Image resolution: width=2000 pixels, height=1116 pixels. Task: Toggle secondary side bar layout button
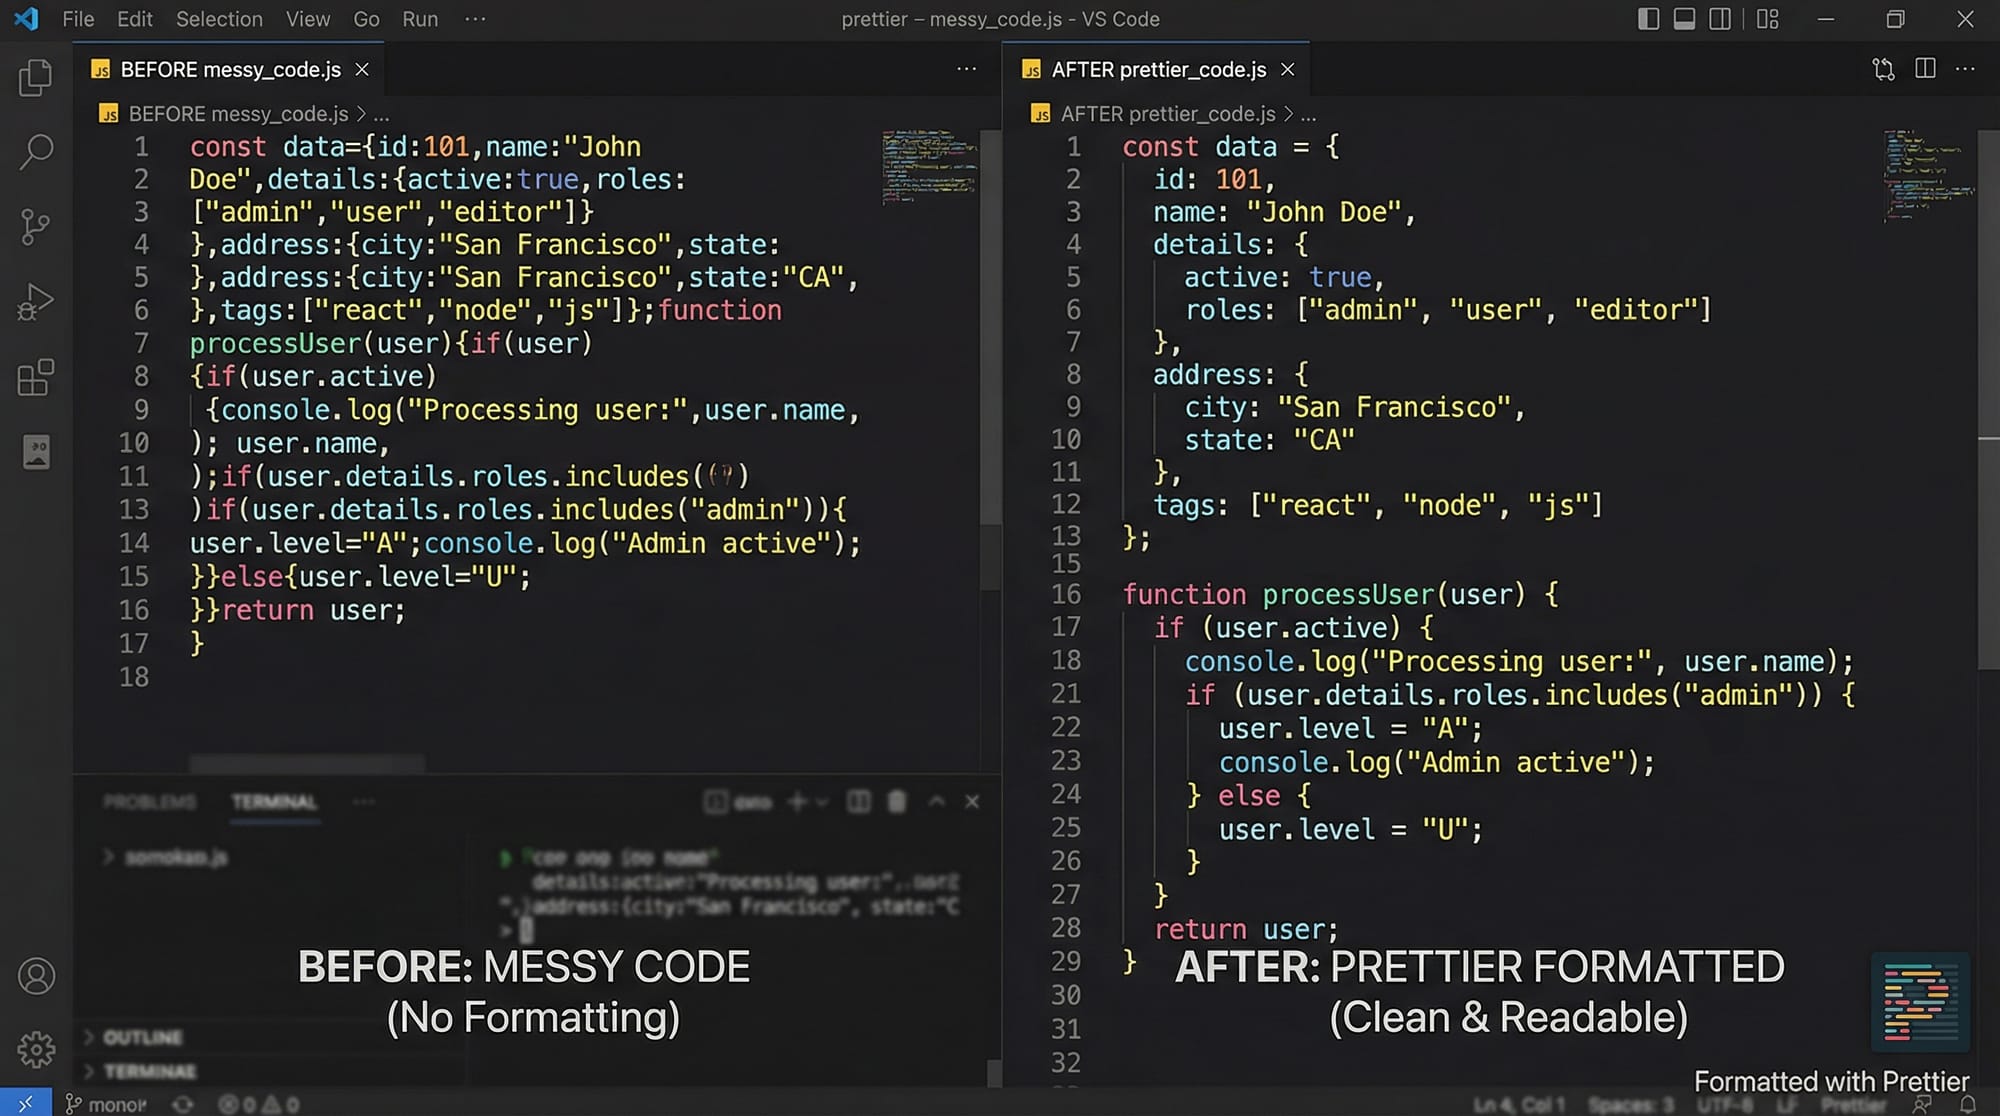[1720, 19]
